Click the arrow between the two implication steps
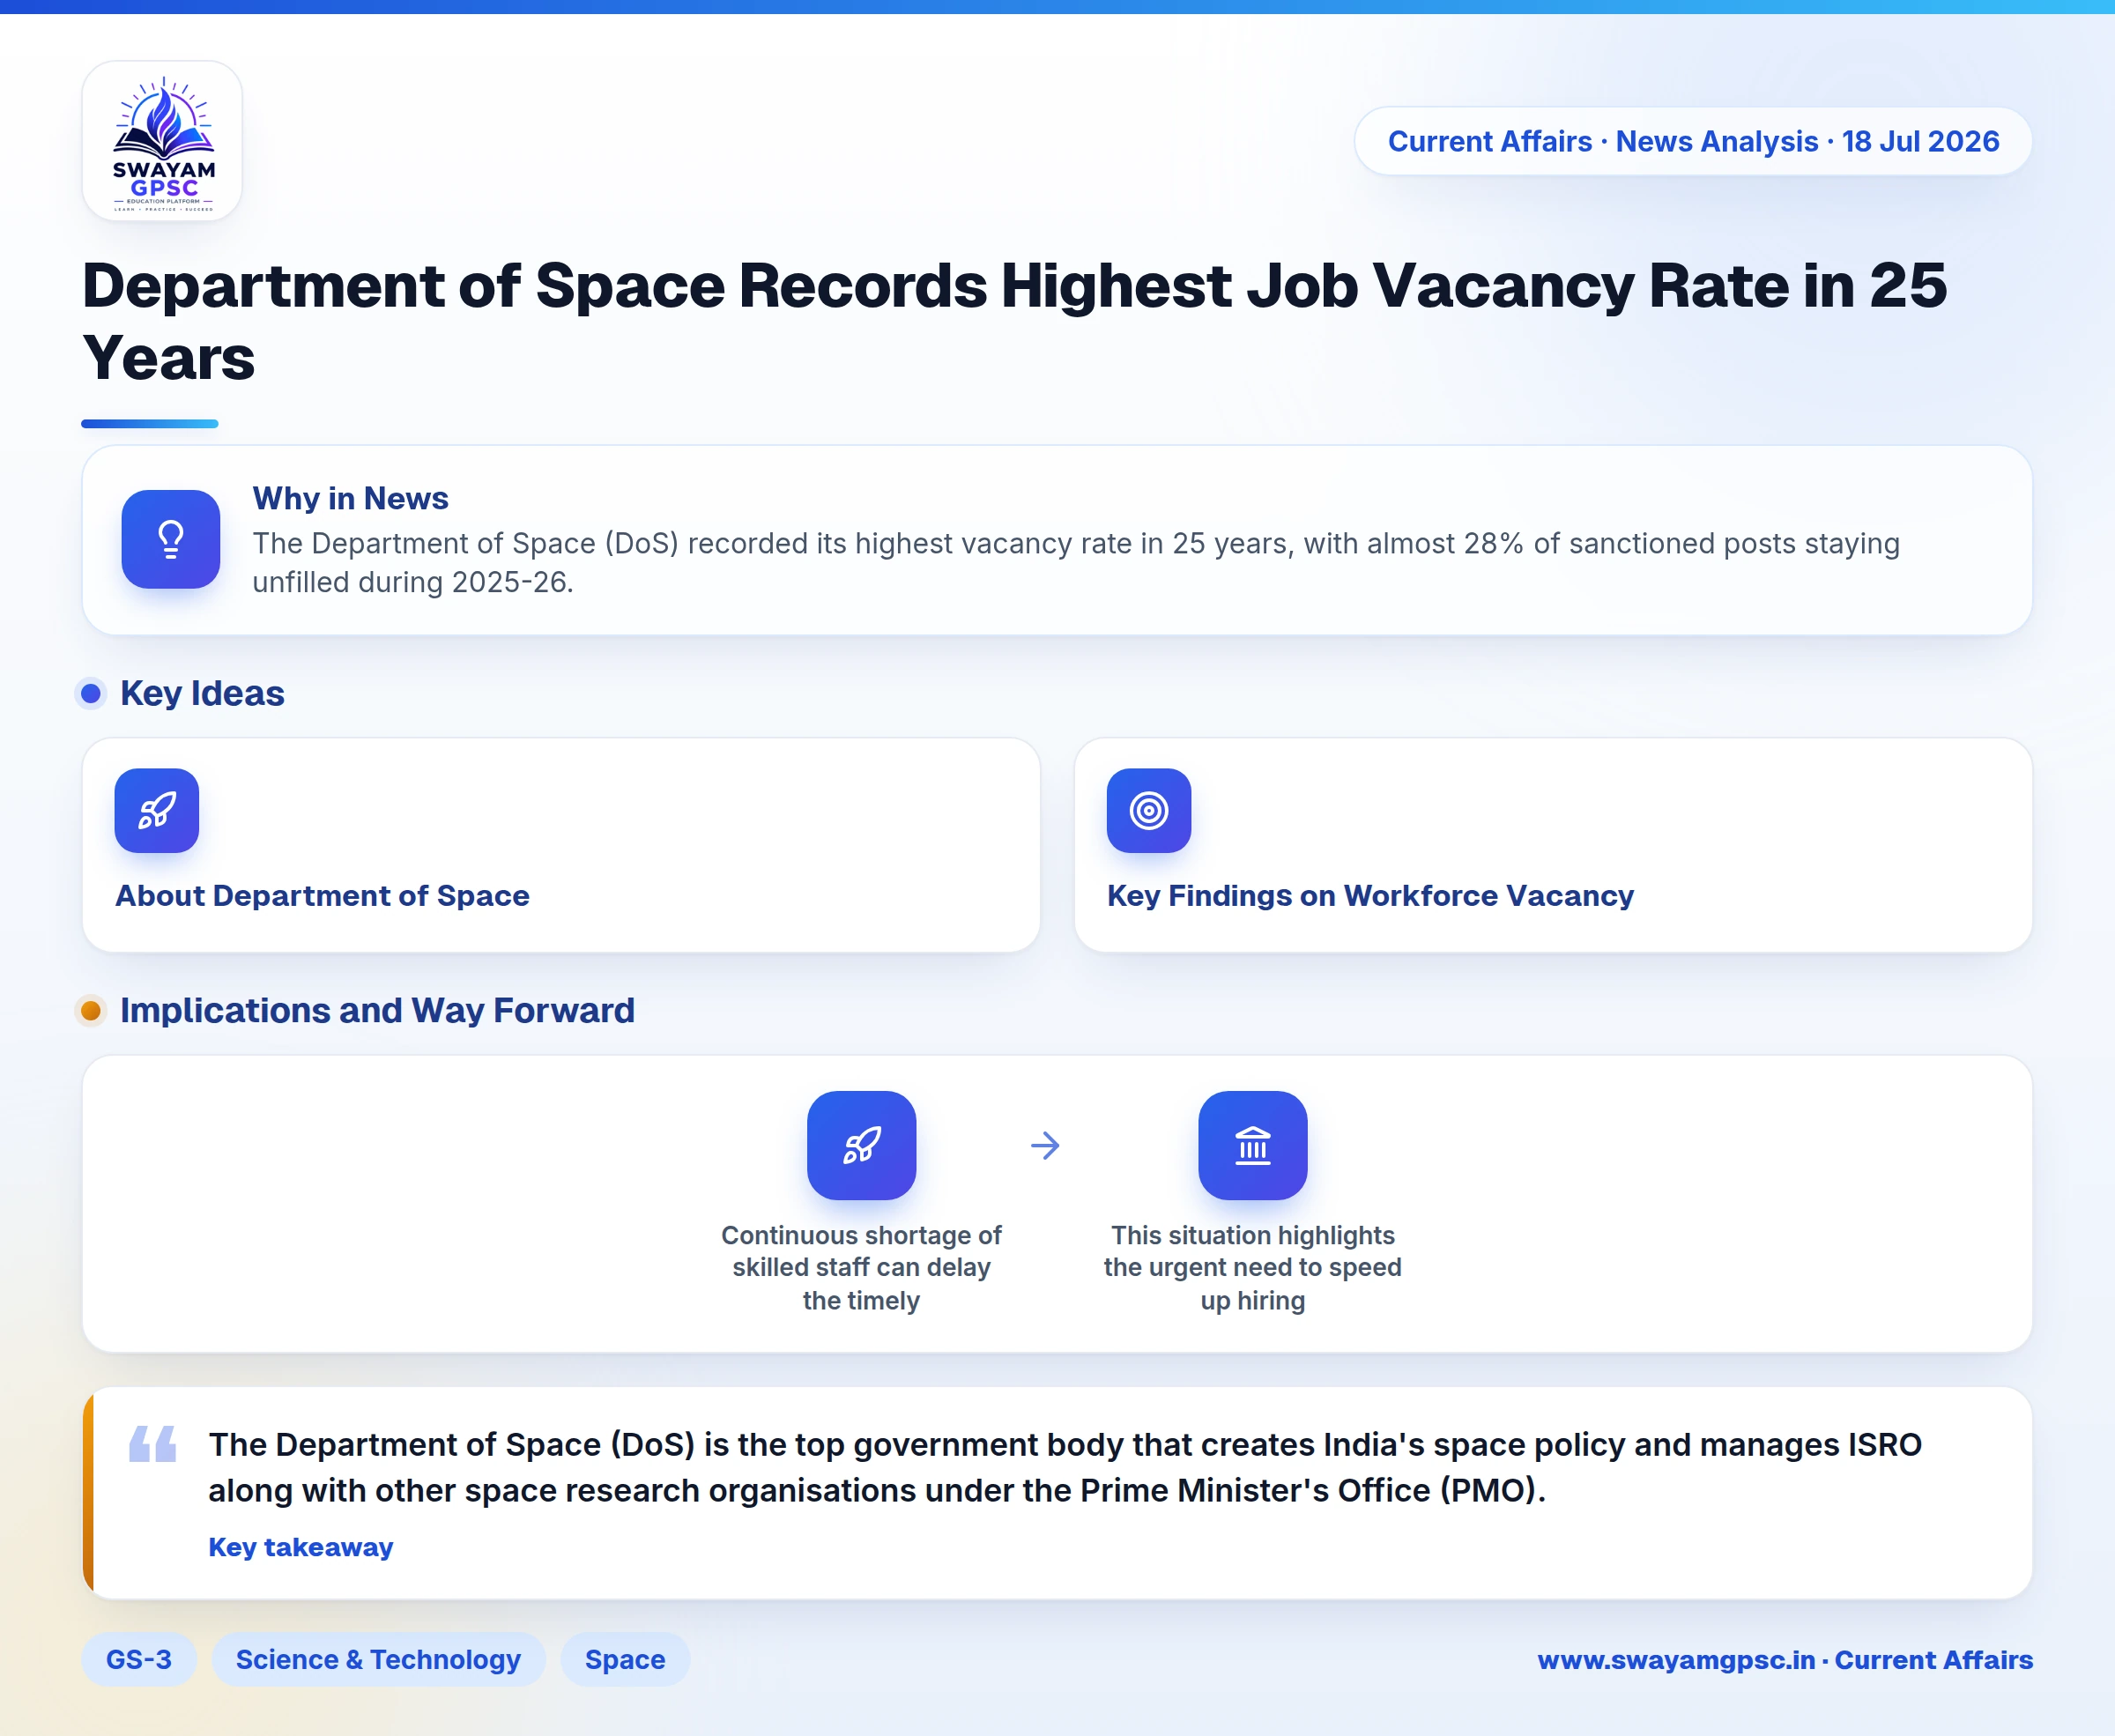The image size is (2115, 1736). (1045, 1145)
